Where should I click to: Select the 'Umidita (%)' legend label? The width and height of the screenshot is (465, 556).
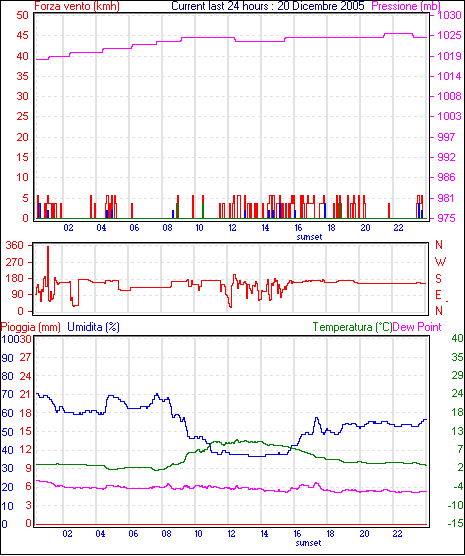pos(93,327)
